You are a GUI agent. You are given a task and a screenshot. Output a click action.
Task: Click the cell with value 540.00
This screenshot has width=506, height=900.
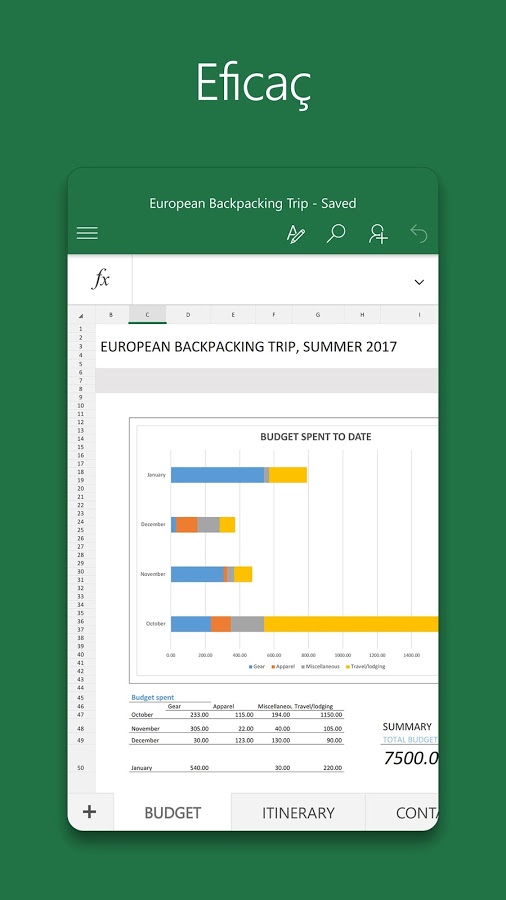coord(199,768)
